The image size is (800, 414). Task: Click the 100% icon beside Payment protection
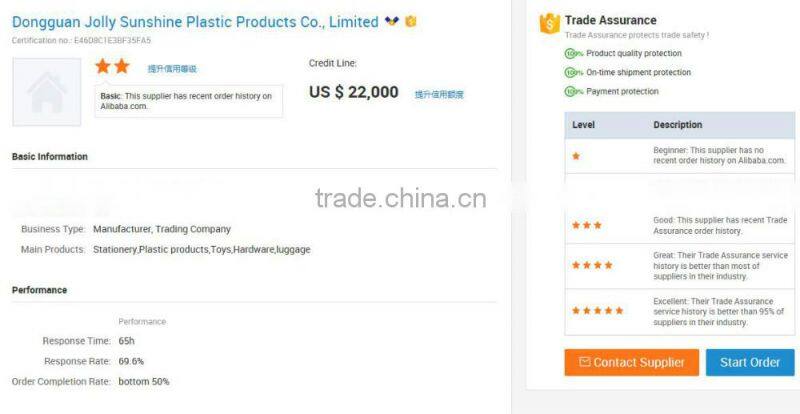click(573, 91)
